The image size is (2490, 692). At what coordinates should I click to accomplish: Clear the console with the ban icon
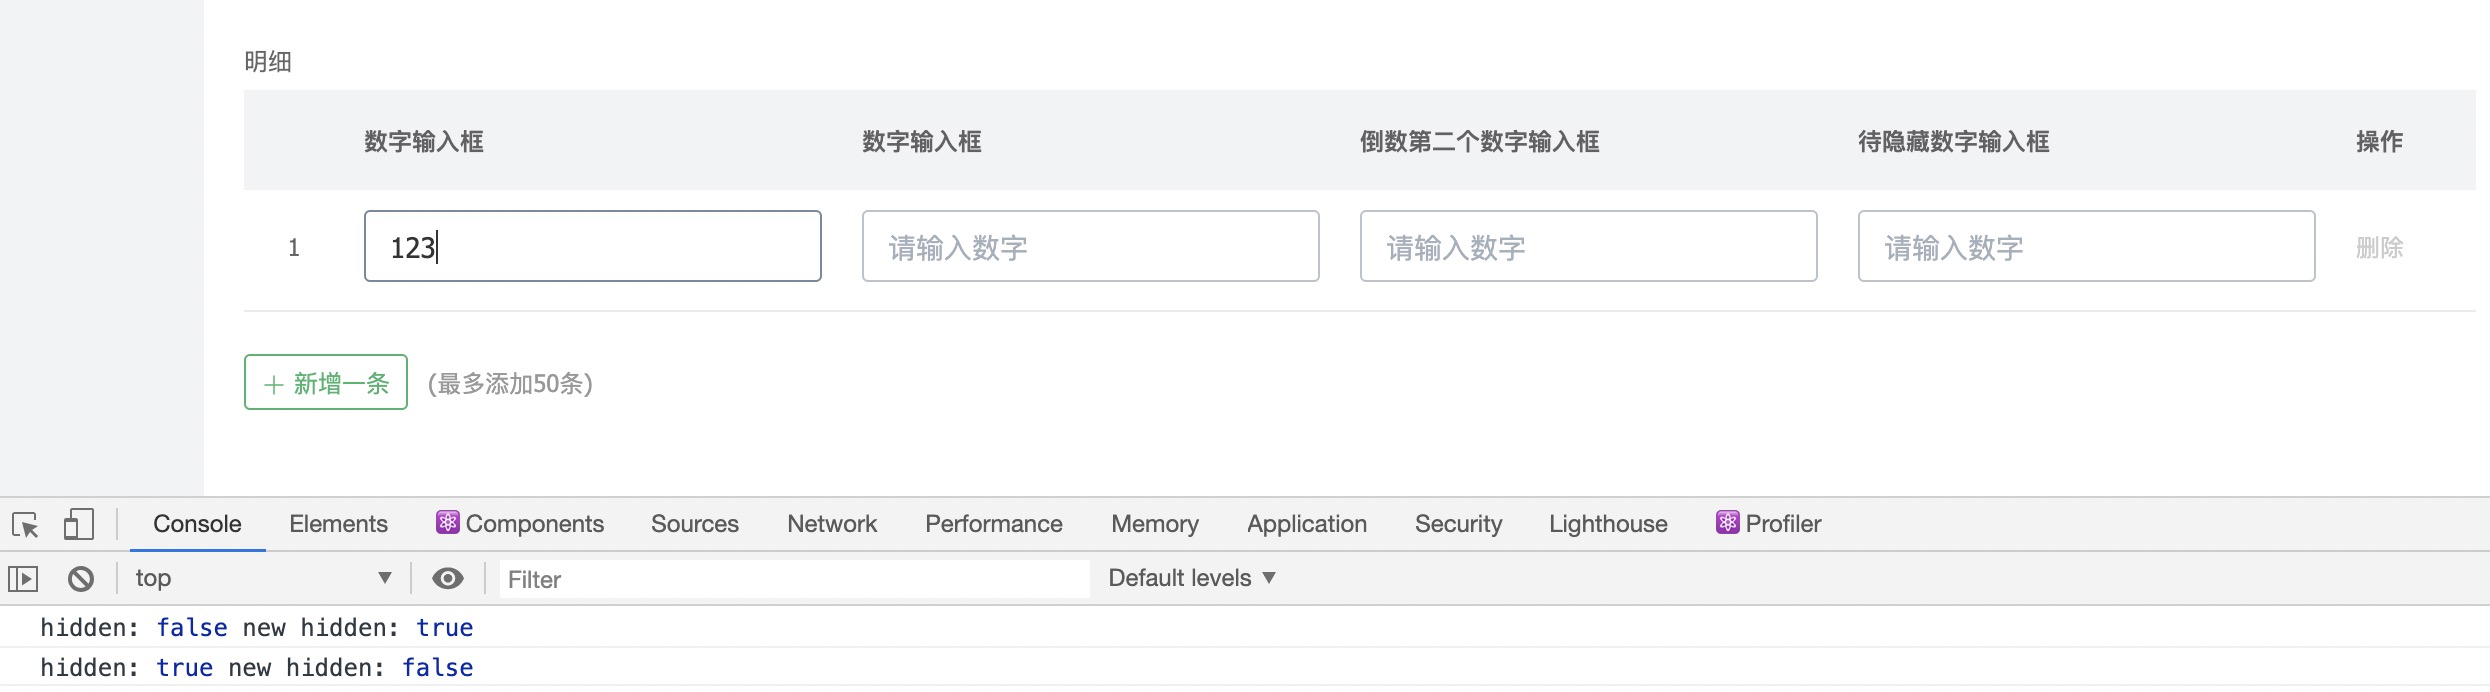[81, 578]
